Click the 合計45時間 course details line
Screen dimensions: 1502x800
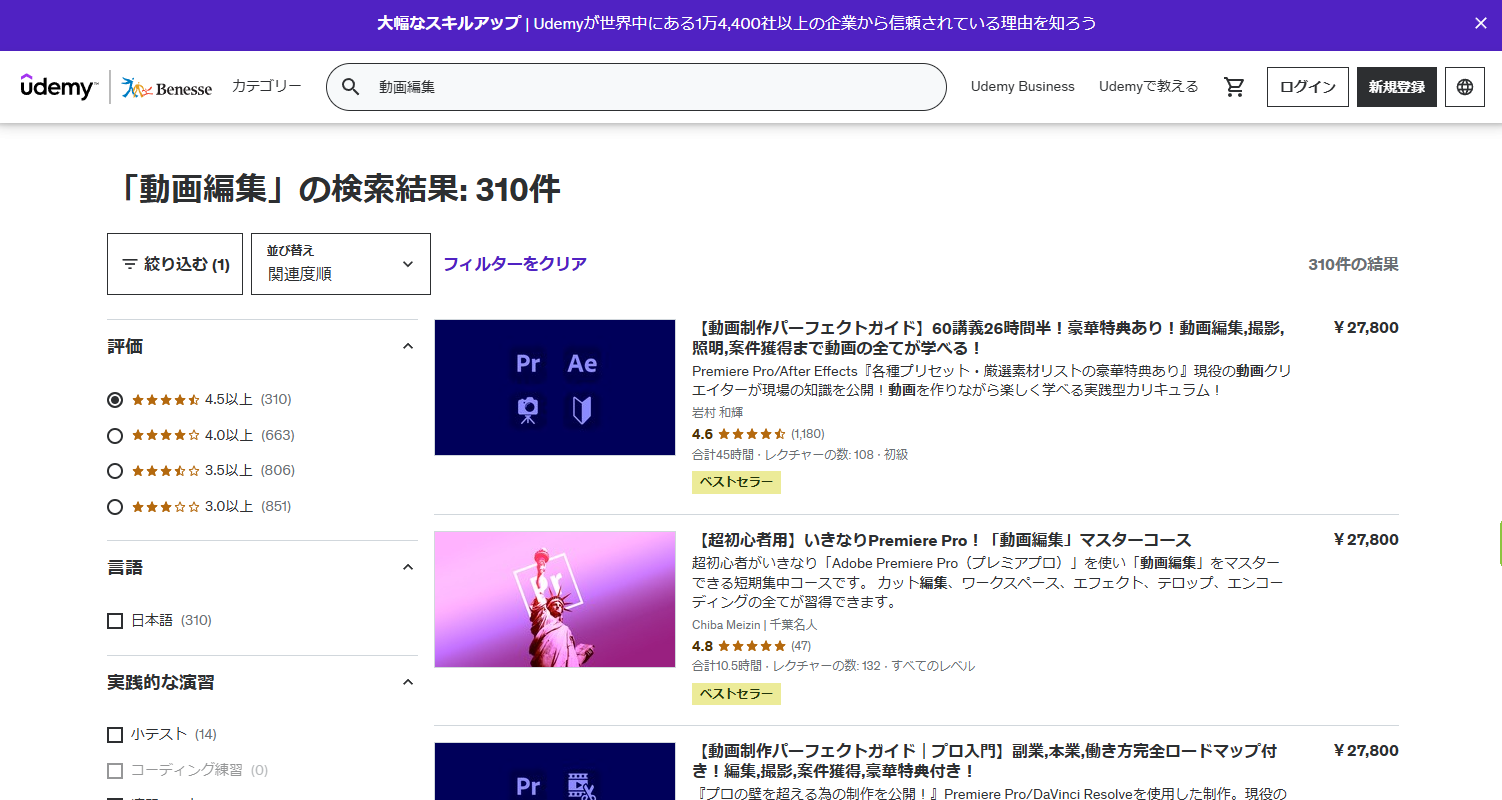[x=800, y=454]
